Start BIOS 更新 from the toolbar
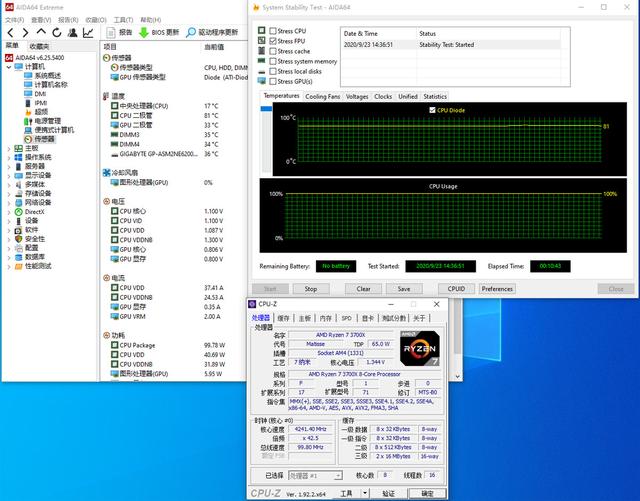The width and height of the screenshot is (640, 501). tap(159, 33)
